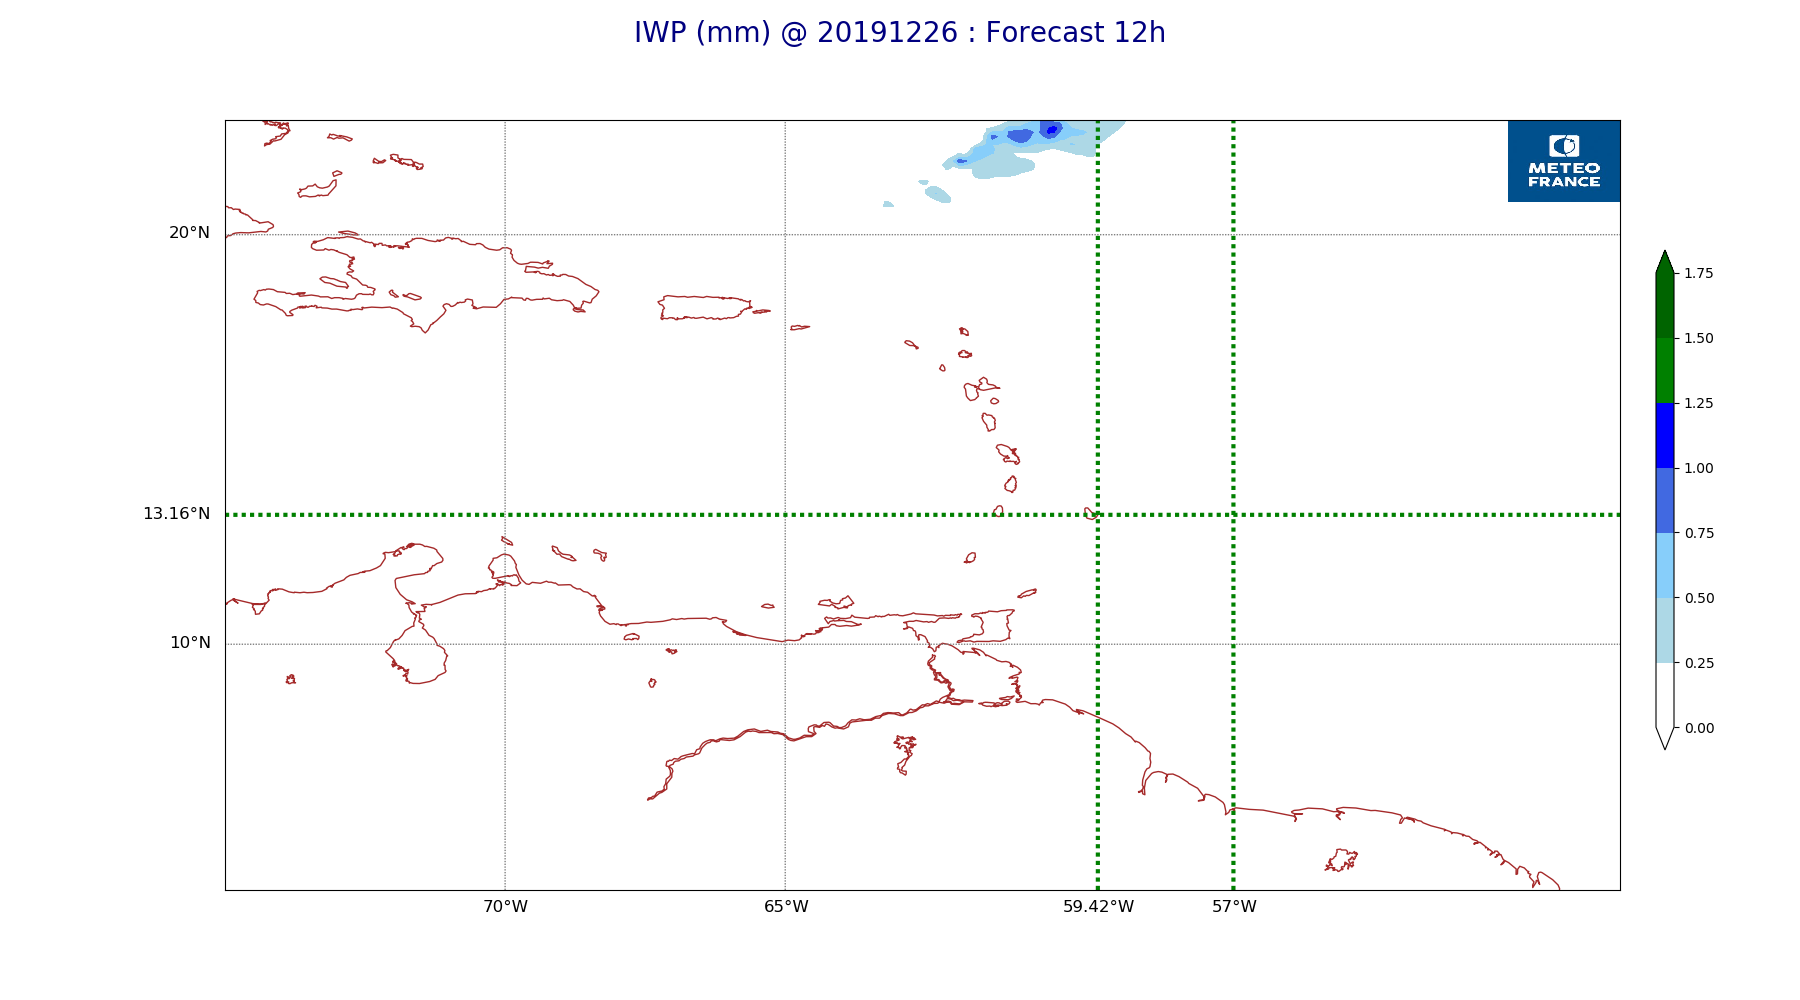Select the pure blue 1.00–1.25 colorbar segment
1800x1000 pixels.
coord(1664,435)
